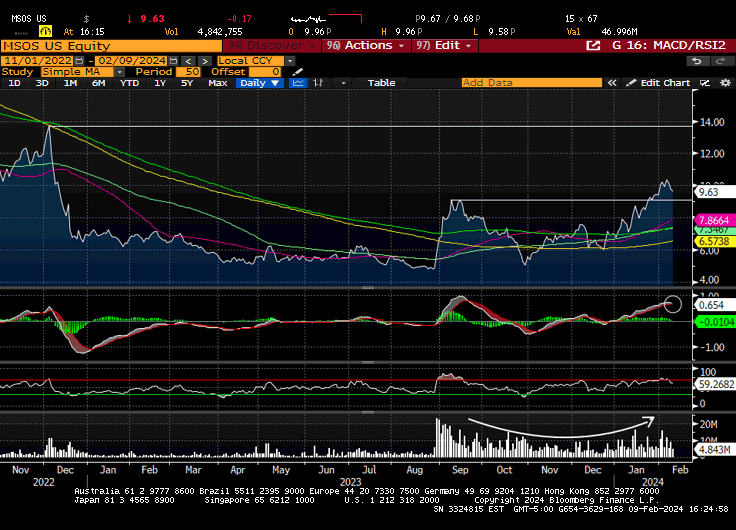Open the 96) Actions menu
This screenshot has width=736, height=530.
pyautogui.click(x=365, y=46)
